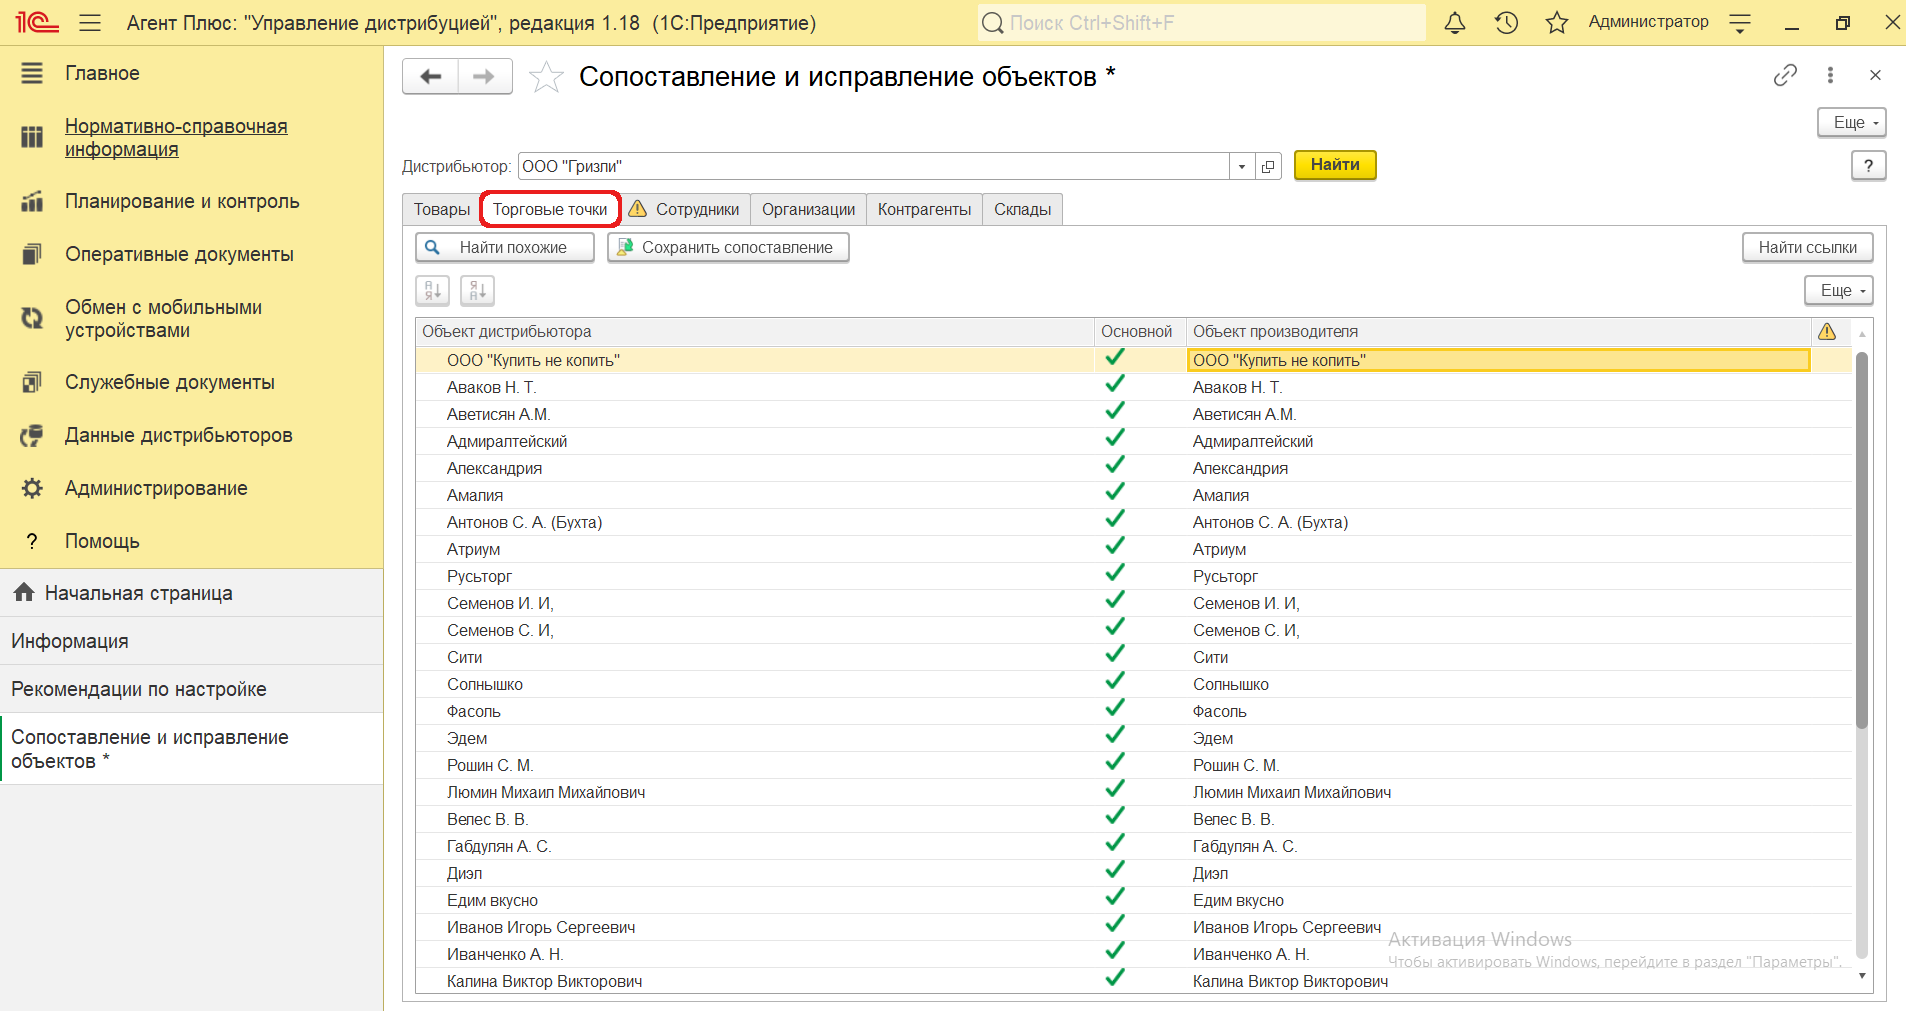This screenshot has width=1906, height=1011.
Task: Switch to Сотрудники tab
Action: (x=685, y=209)
